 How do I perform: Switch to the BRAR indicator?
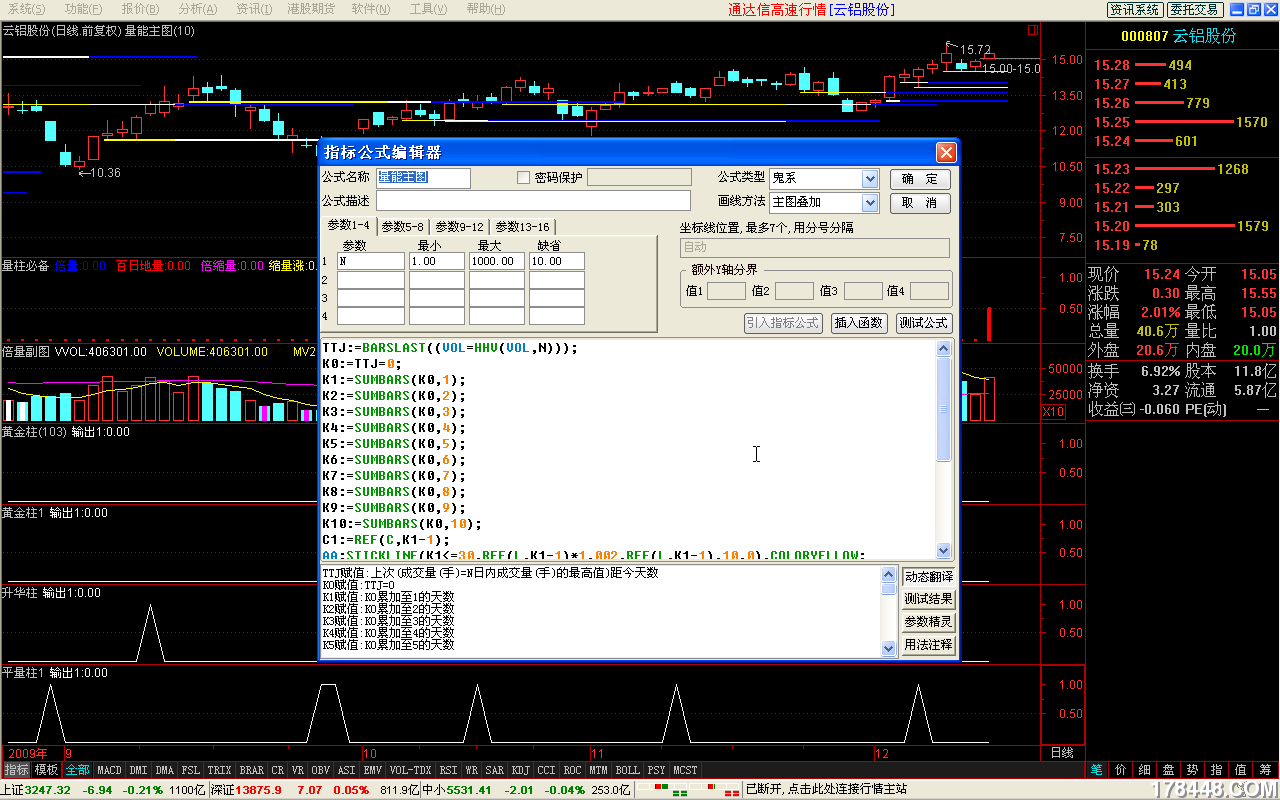coord(252,770)
